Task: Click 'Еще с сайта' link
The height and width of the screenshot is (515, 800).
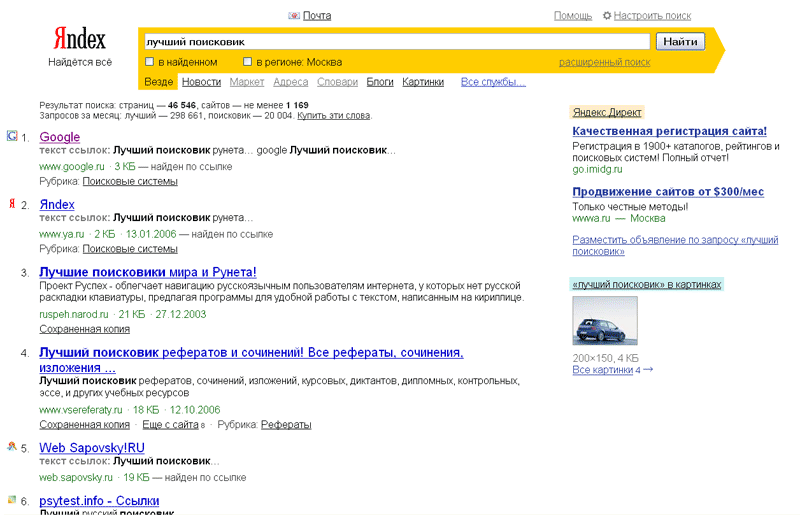Action: 170,424
